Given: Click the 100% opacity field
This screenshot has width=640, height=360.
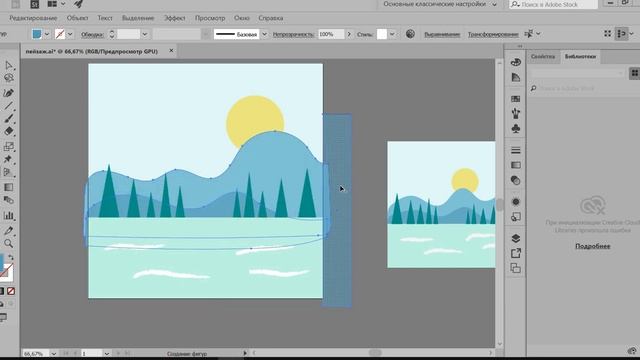Looking at the screenshot, I should 331,34.
